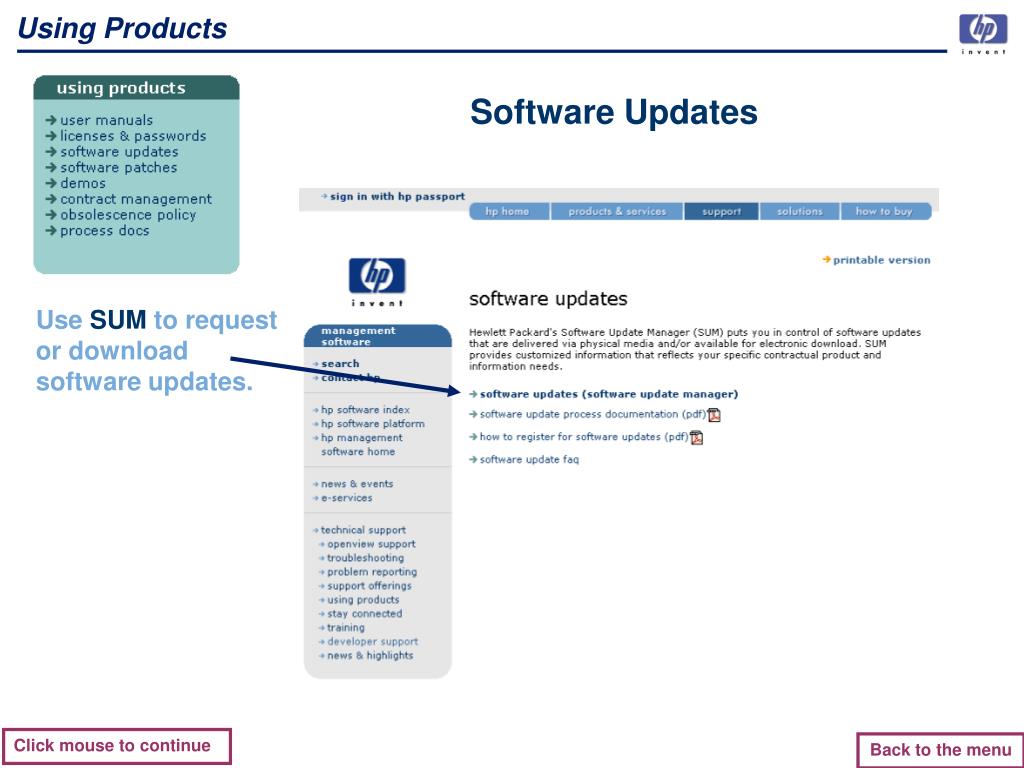Open contract management link
This screenshot has width=1024, height=768.
click(x=136, y=199)
